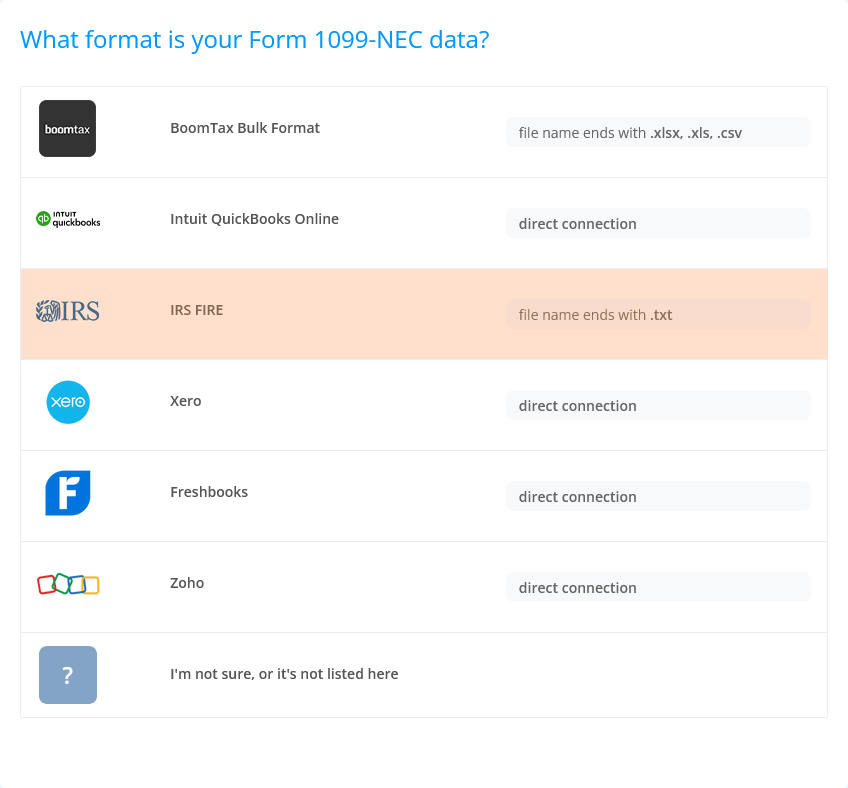
Task: Choose Intuit QuickBooks Online
Action: (x=254, y=219)
